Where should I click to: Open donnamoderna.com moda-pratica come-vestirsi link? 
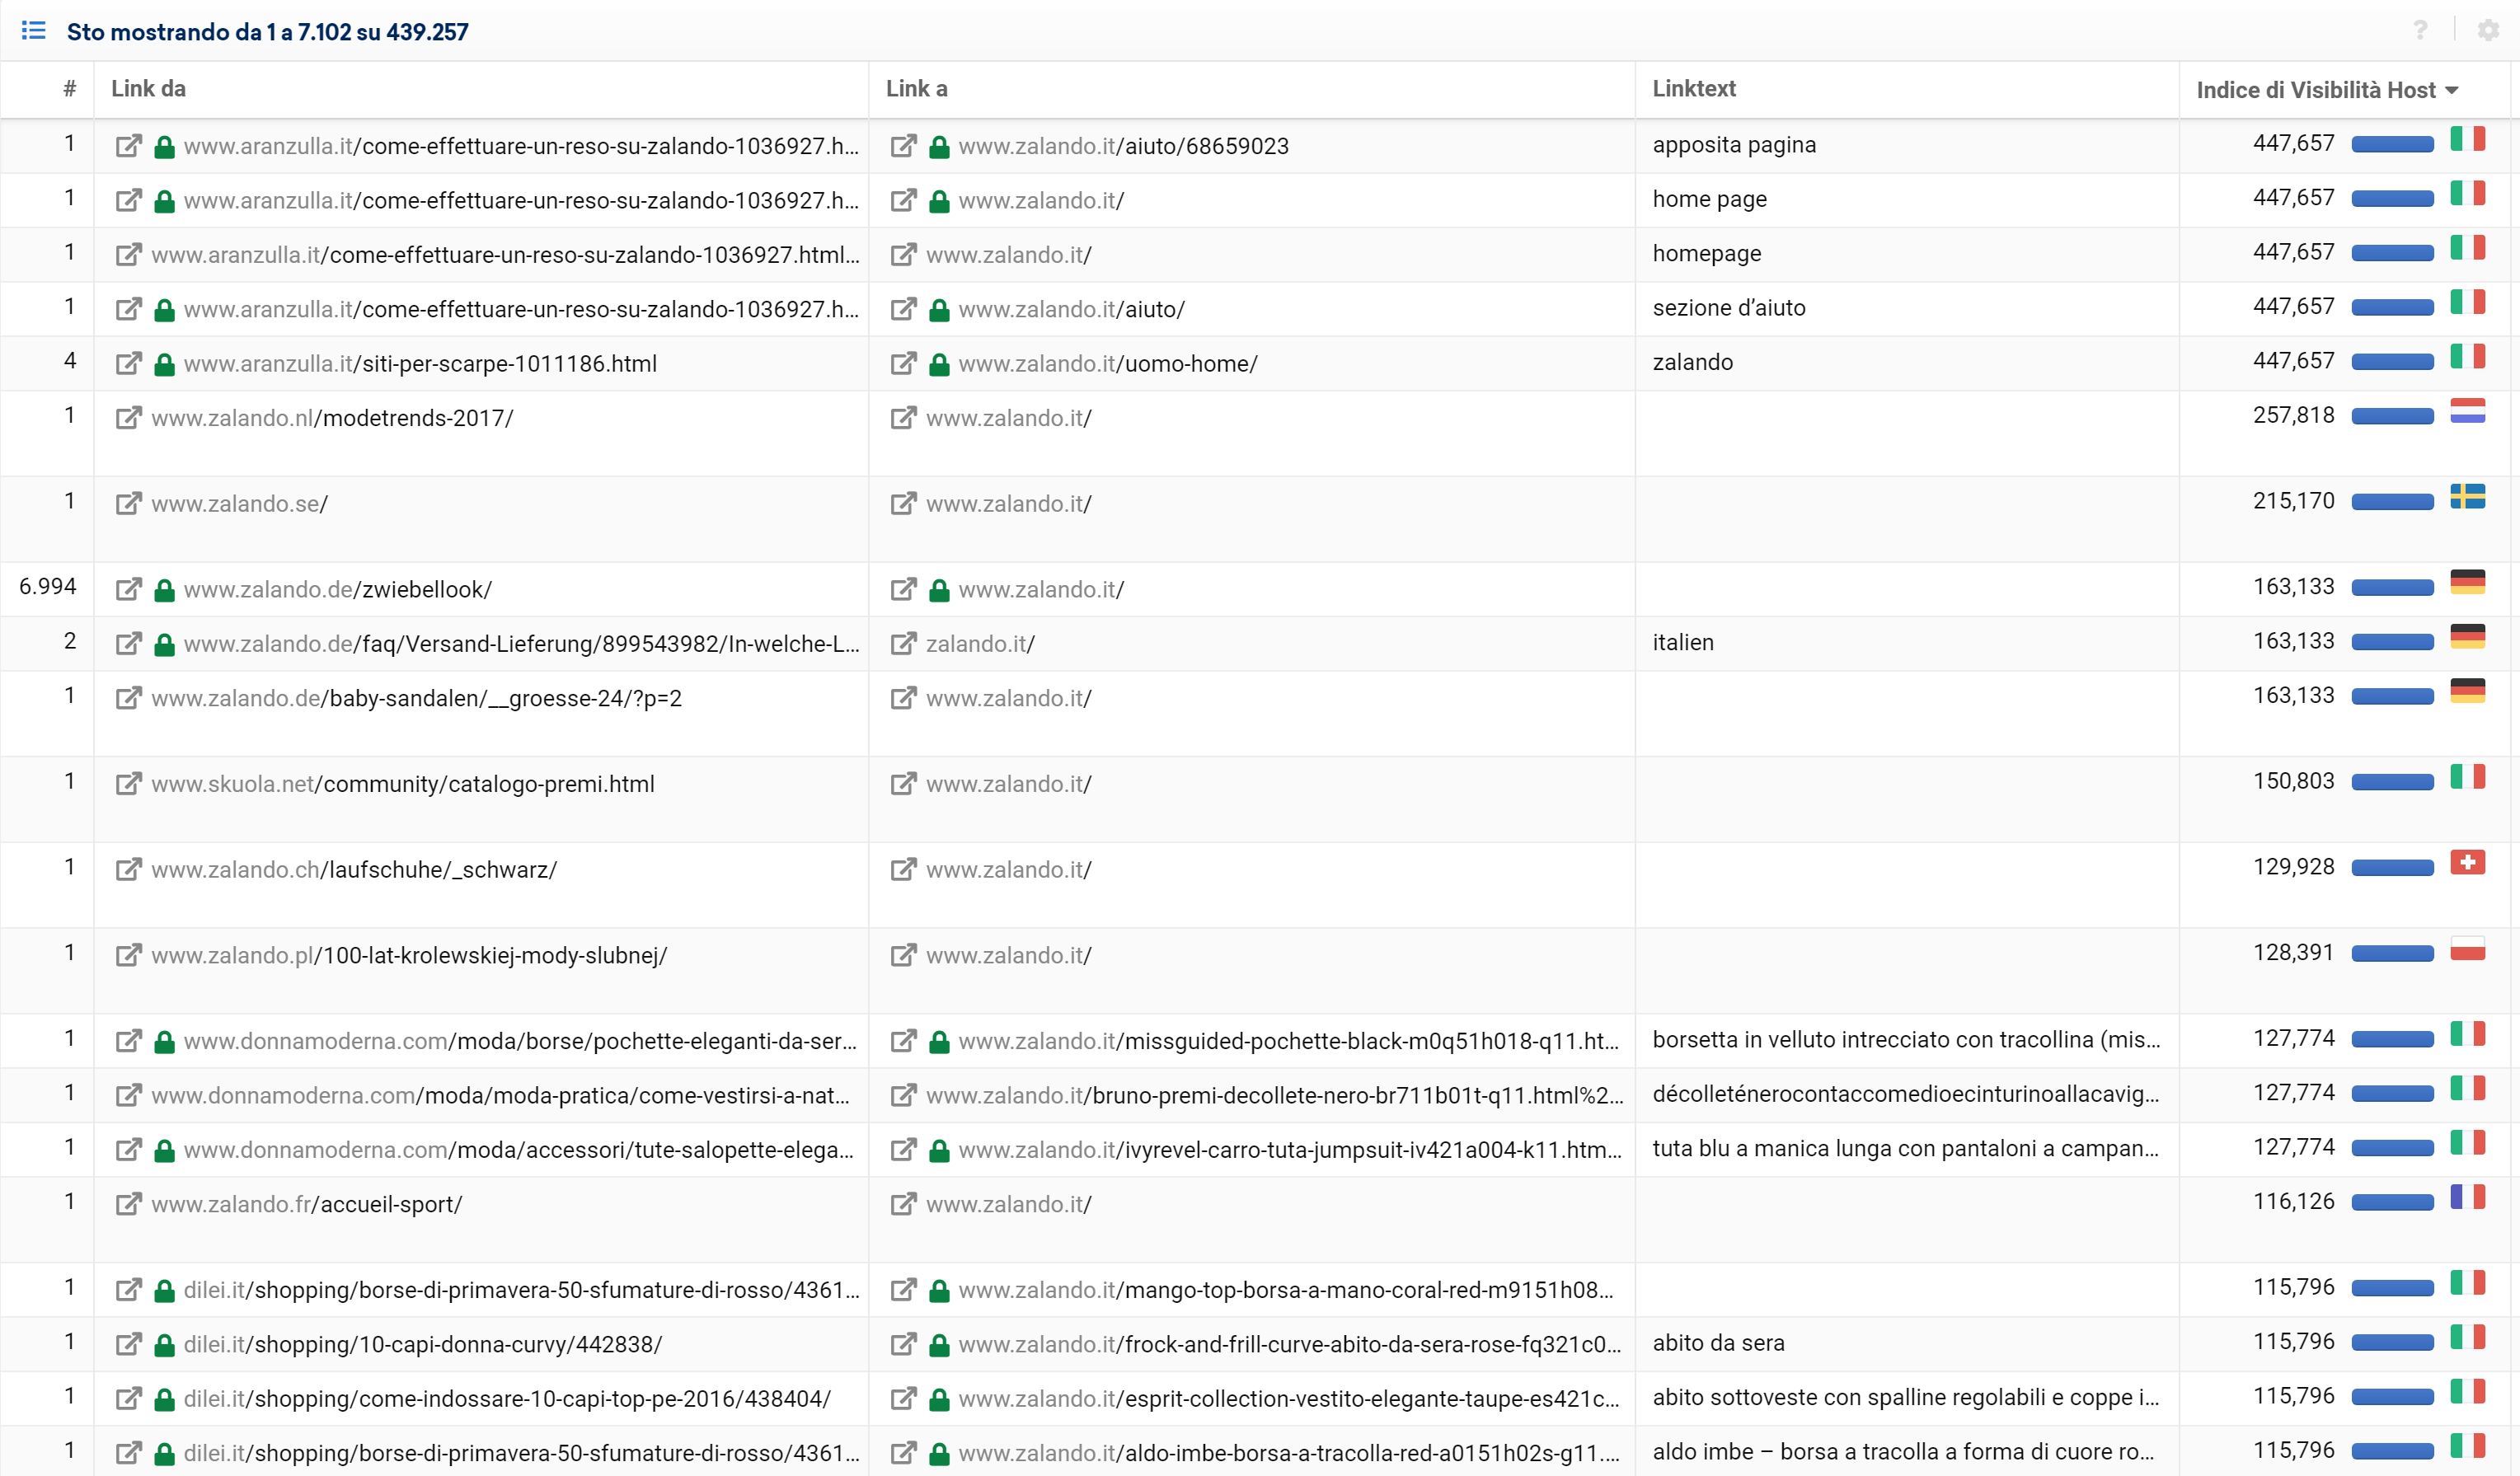click(501, 1095)
